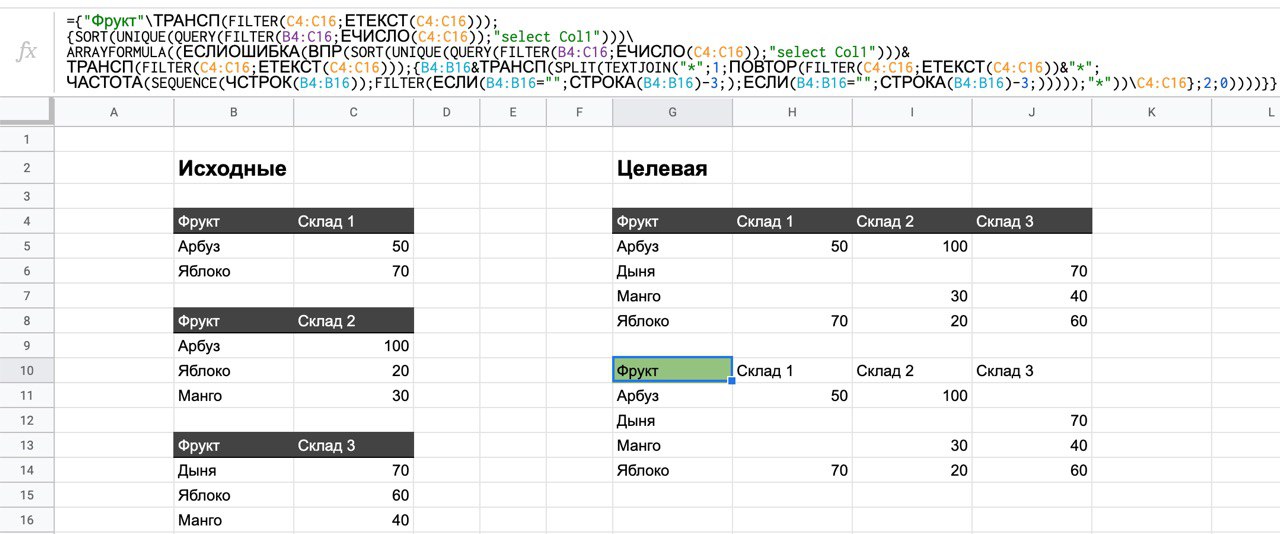Select row 16 header
Viewport: 1280px width, 534px height.
(x=27, y=520)
